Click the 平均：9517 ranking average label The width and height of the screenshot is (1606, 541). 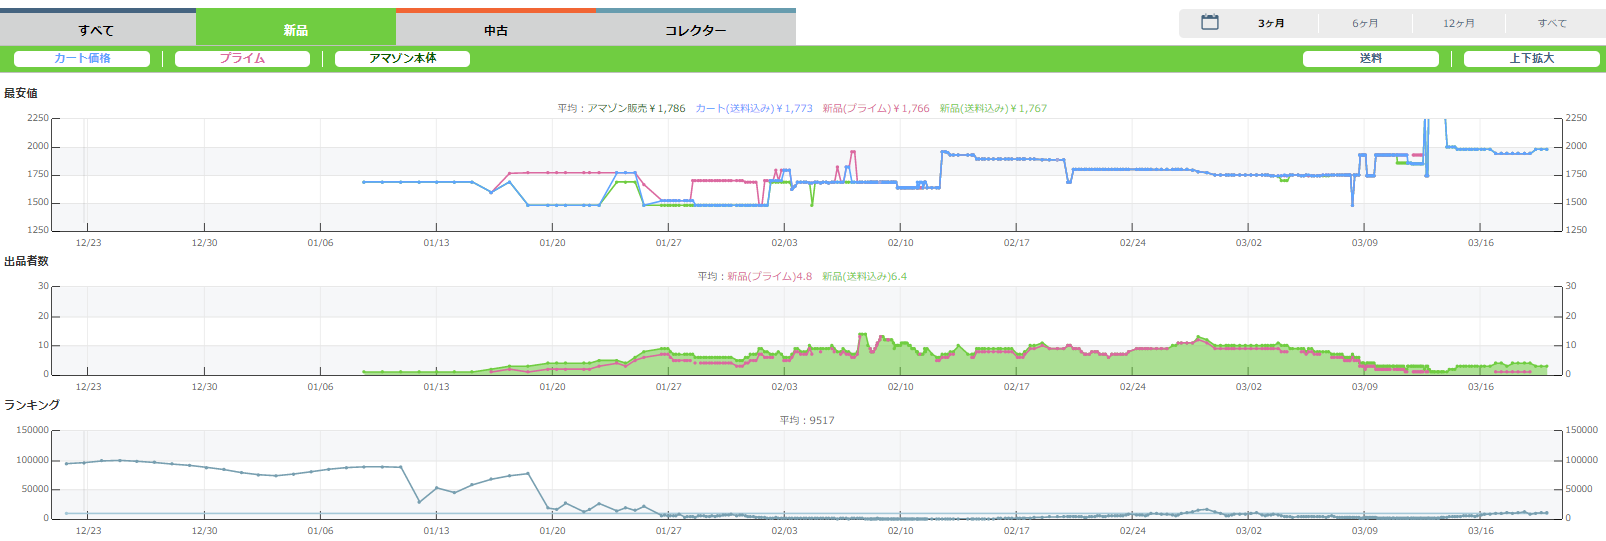coord(807,420)
